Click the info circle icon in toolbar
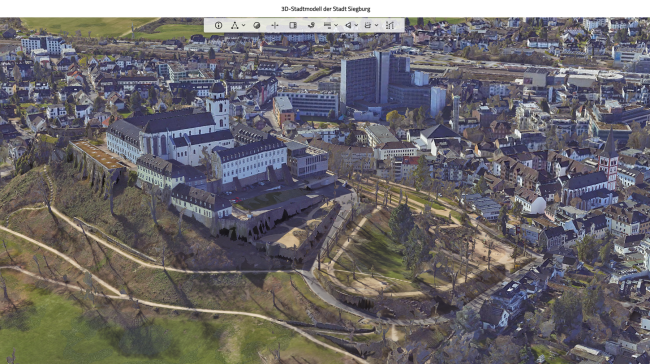650x364 pixels. 218,25
